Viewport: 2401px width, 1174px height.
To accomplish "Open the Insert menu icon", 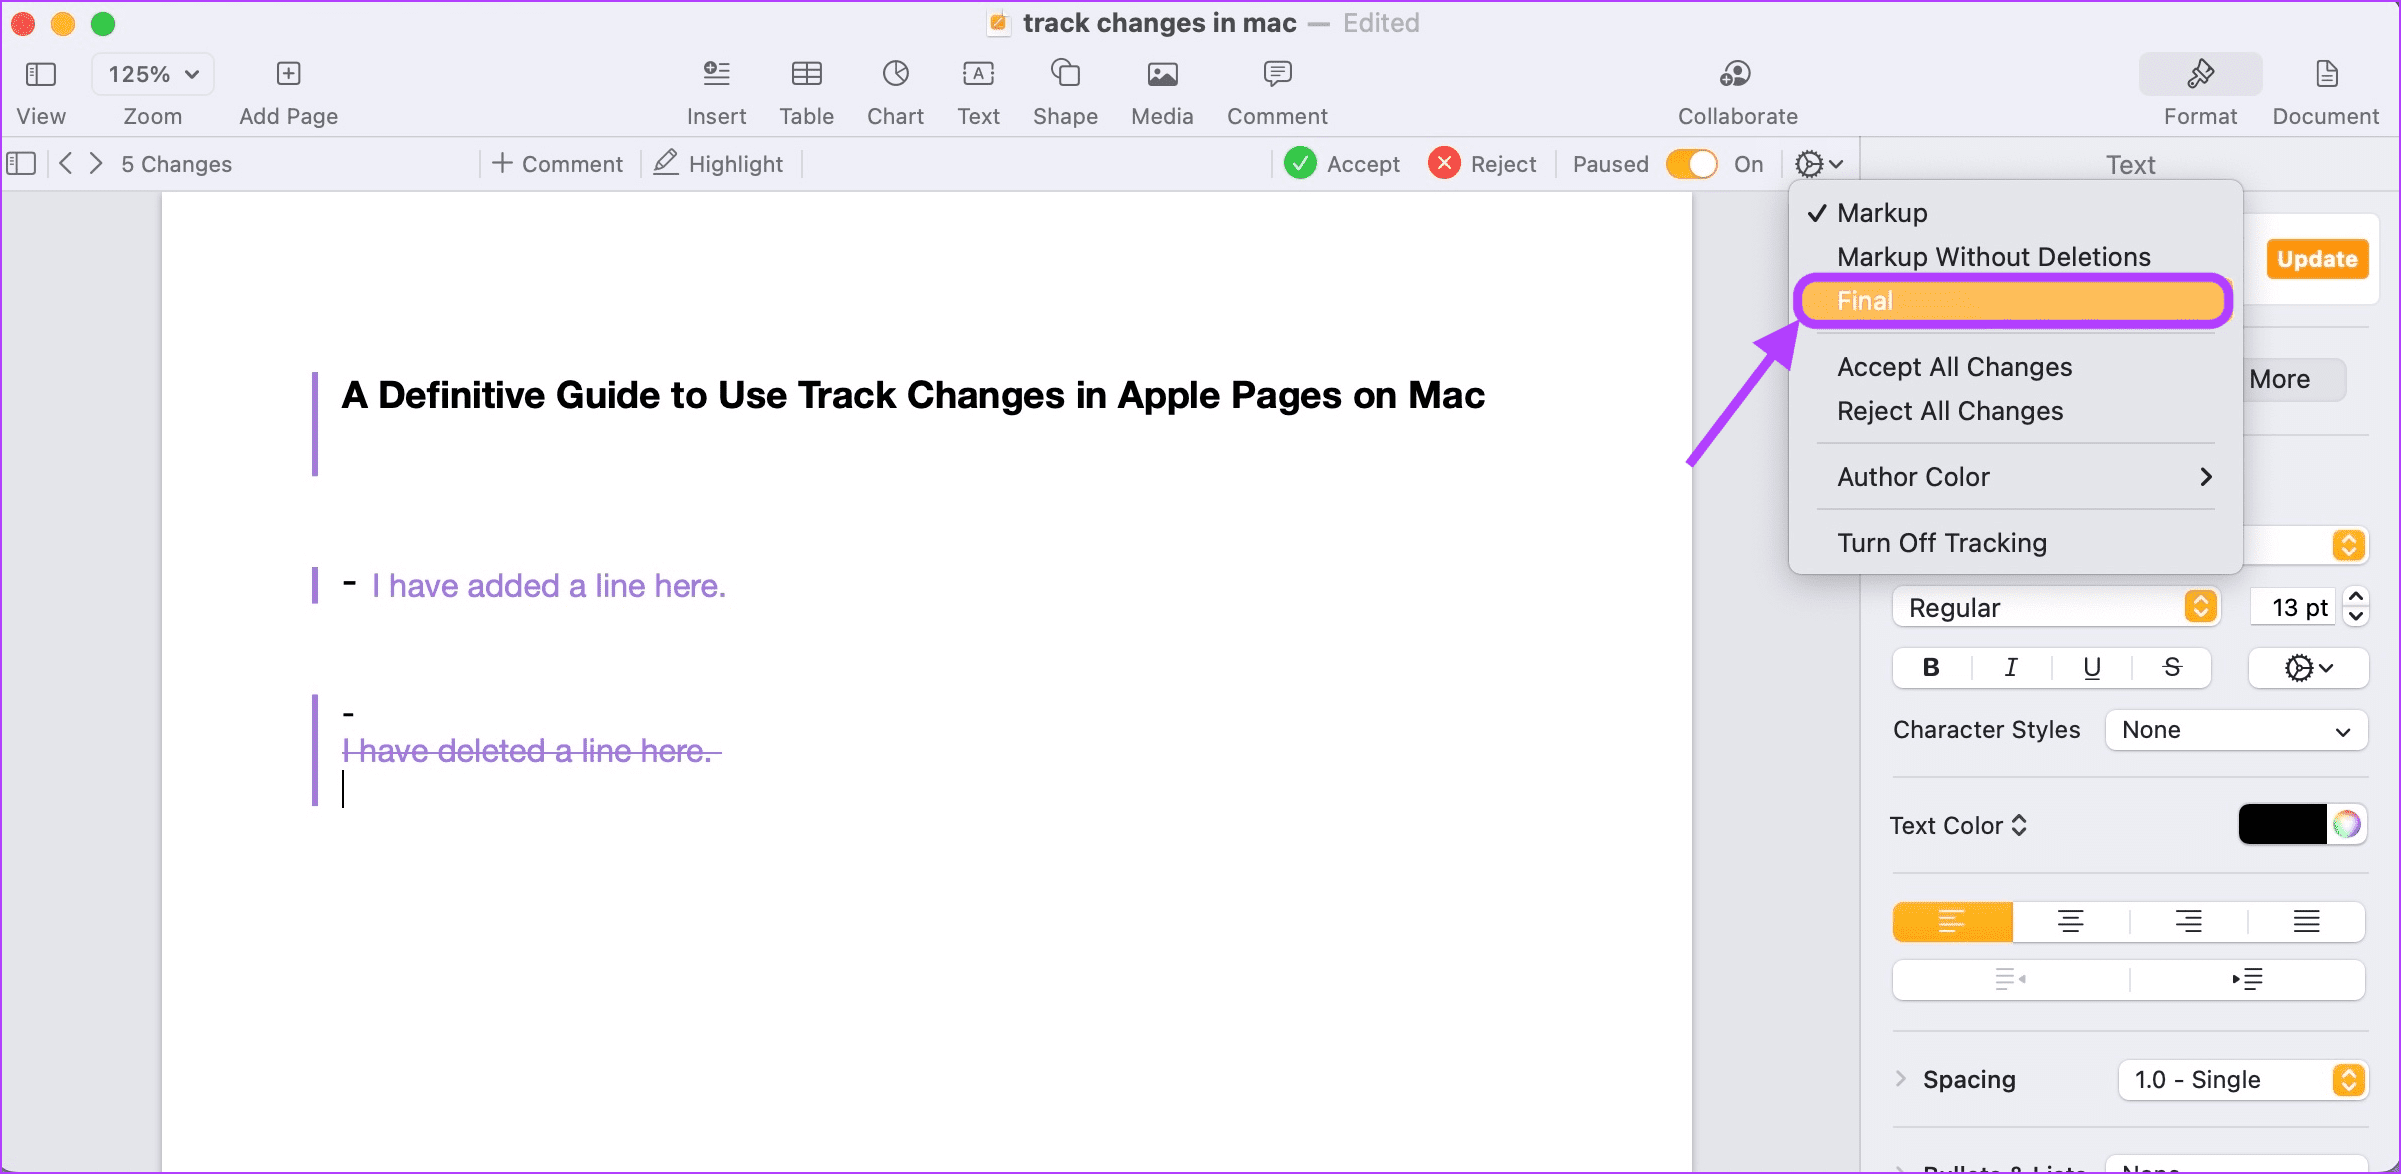I will click(x=716, y=74).
